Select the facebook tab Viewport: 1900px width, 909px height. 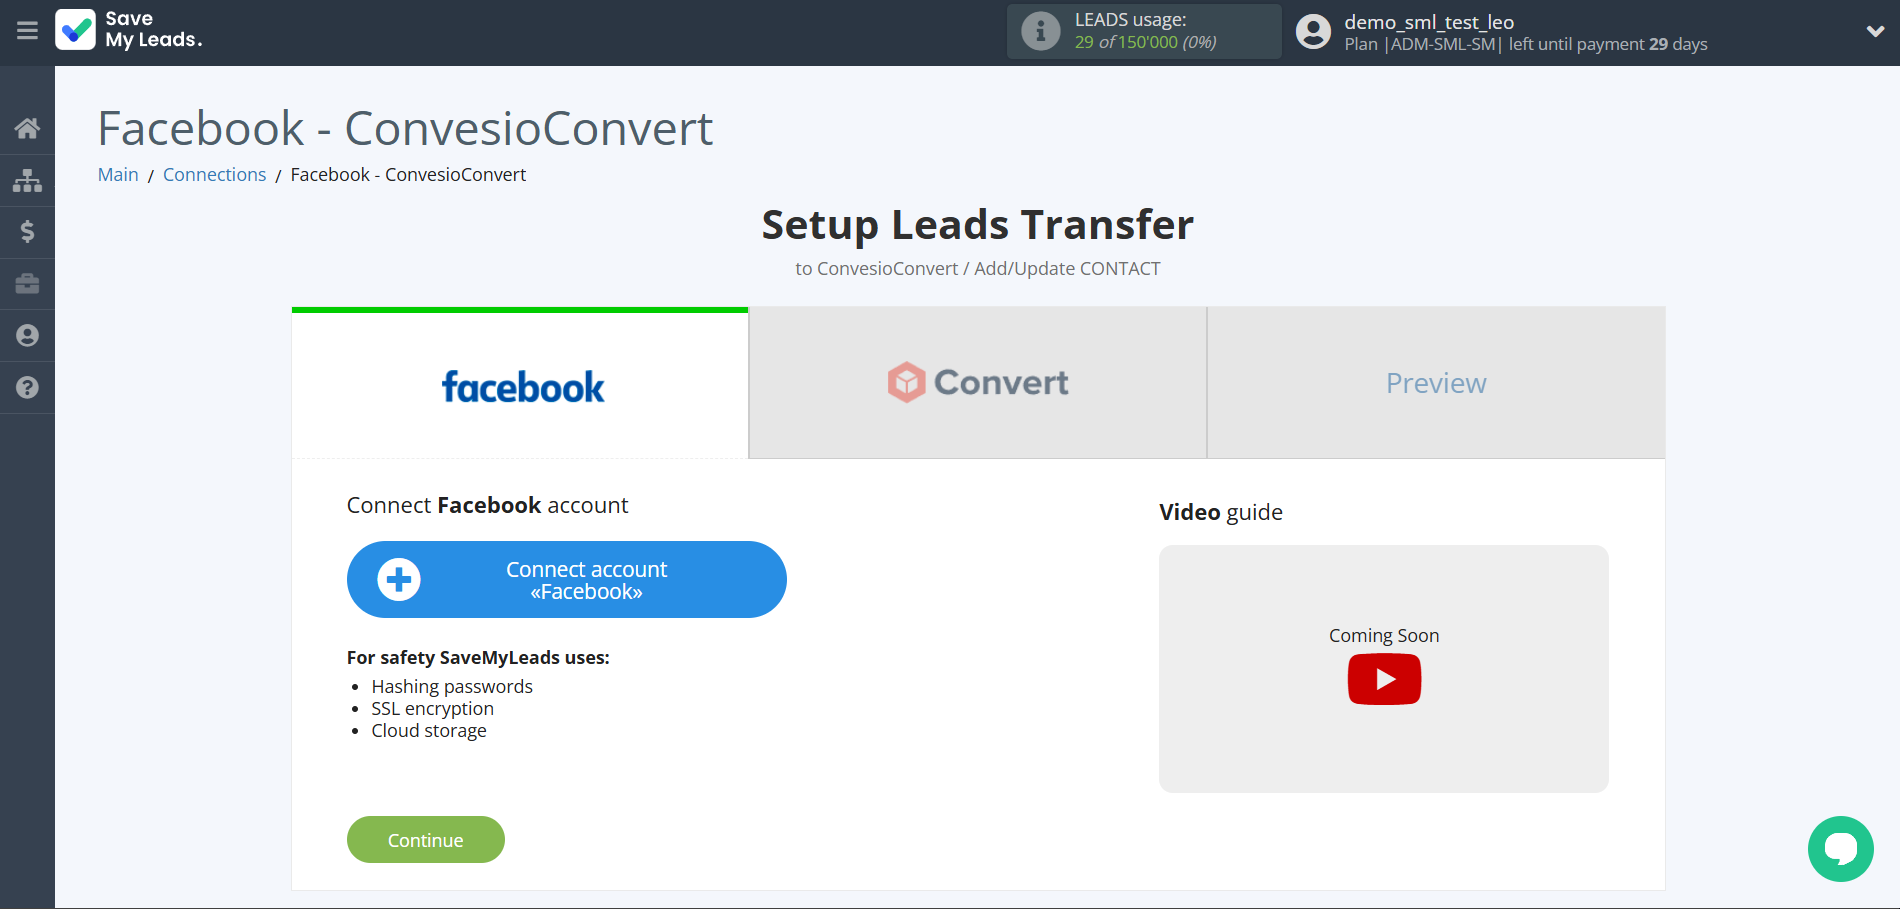pyautogui.click(x=520, y=384)
